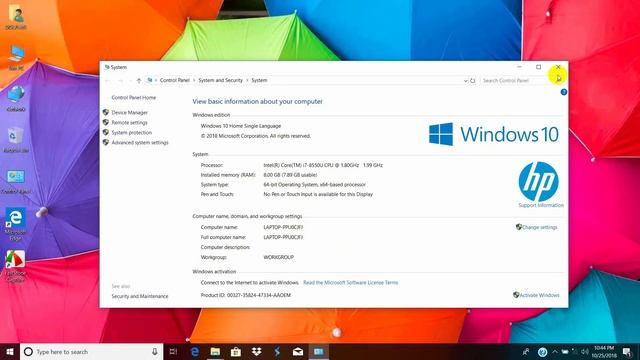Screen dimensions: 640x360
Task: Click the System icon in the breadcrumb
Action: [x=150, y=80]
